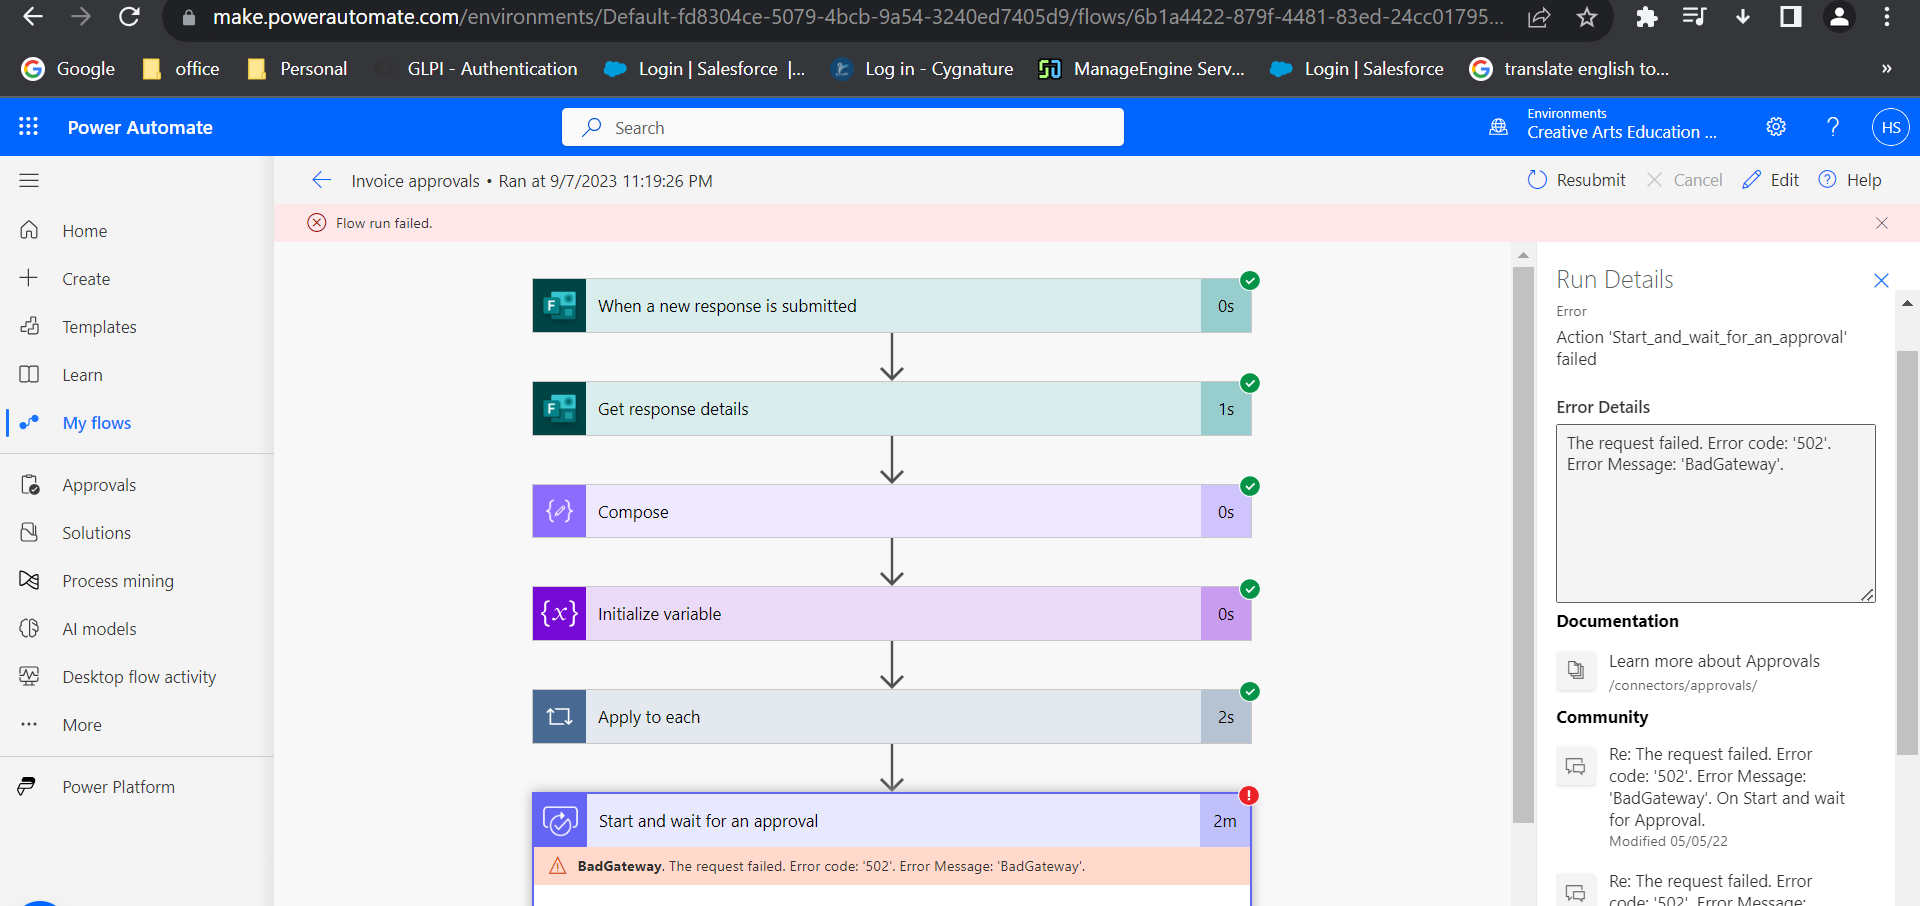Open GLPI - Authentication bookmark
The width and height of the screenshot is (1920, 906).
(476, 69)
